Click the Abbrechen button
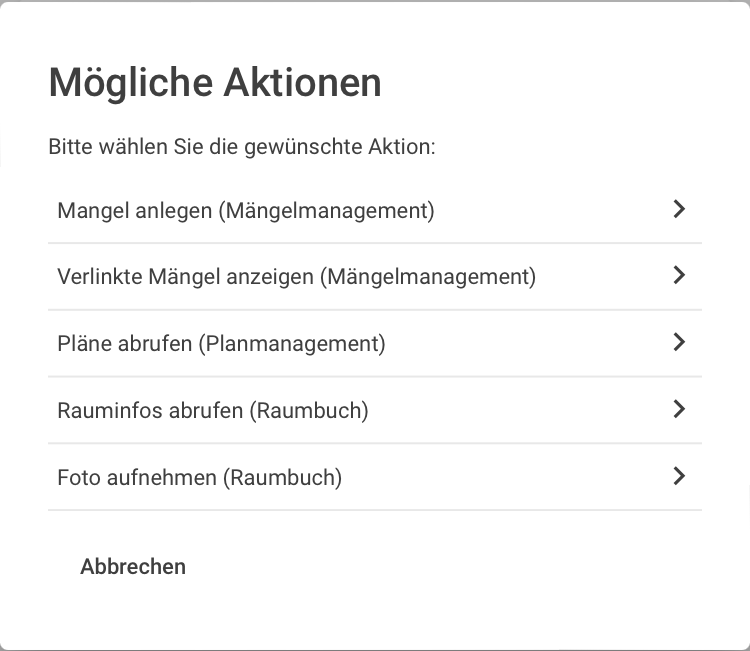Screen dimensions: 750x651 pyautogui.click(x=133, y=566)
